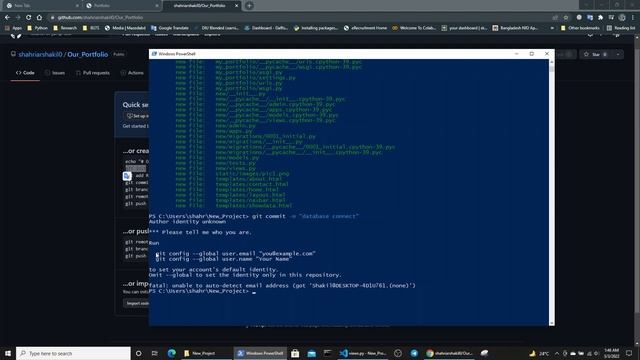
Task: Open the notification center icon
Action: tap(629, 353)
